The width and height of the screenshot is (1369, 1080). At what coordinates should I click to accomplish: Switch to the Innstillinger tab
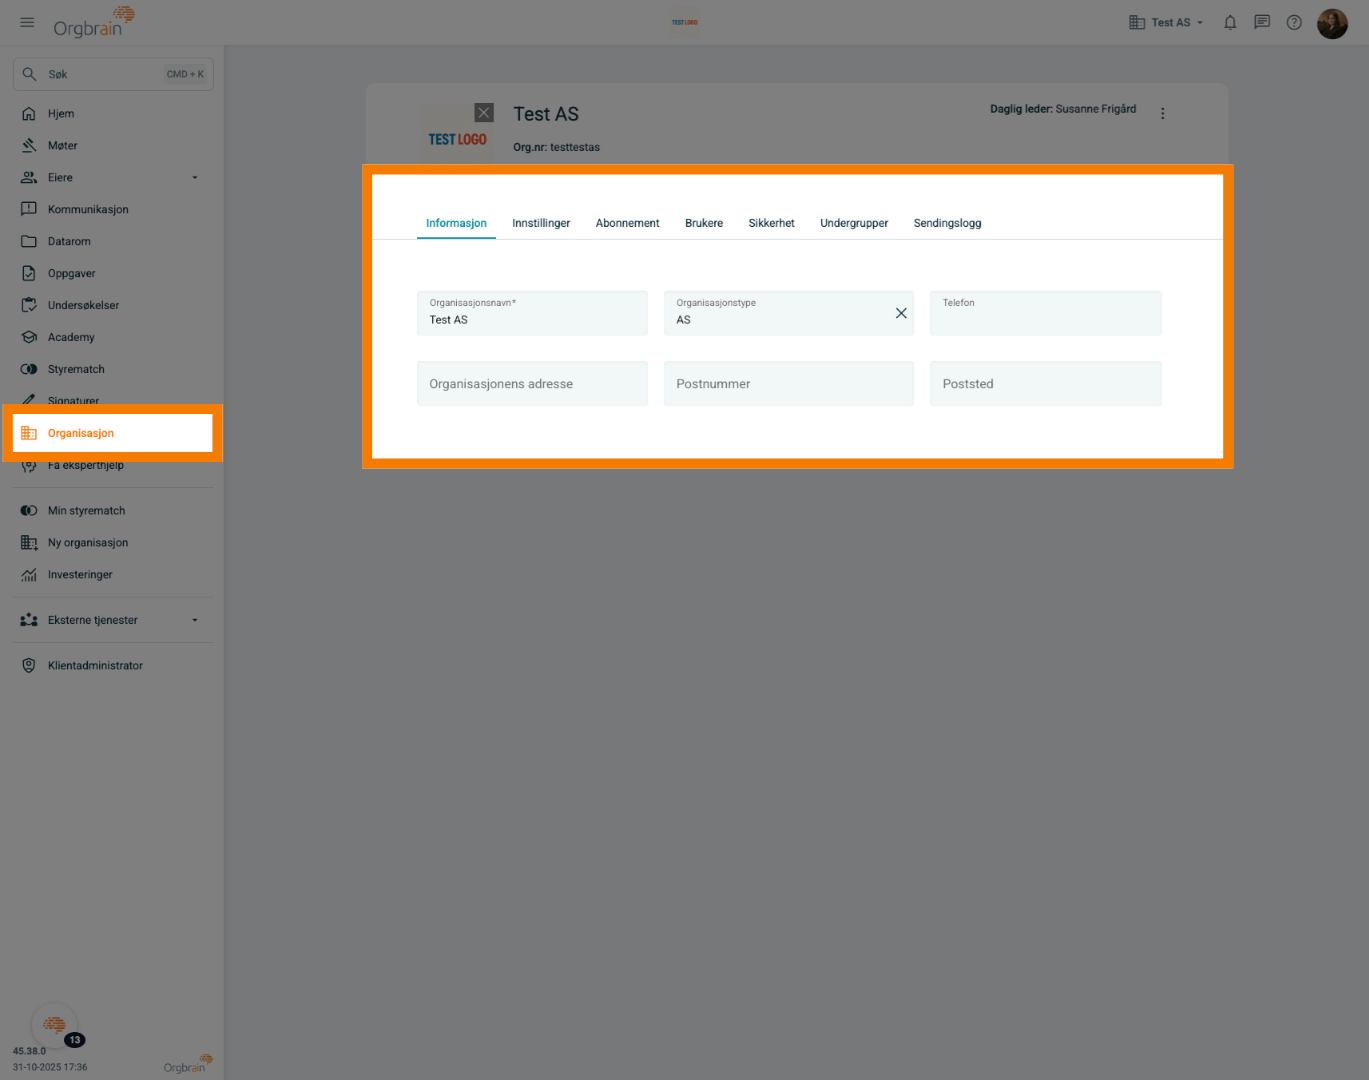[x=541, y=223]
